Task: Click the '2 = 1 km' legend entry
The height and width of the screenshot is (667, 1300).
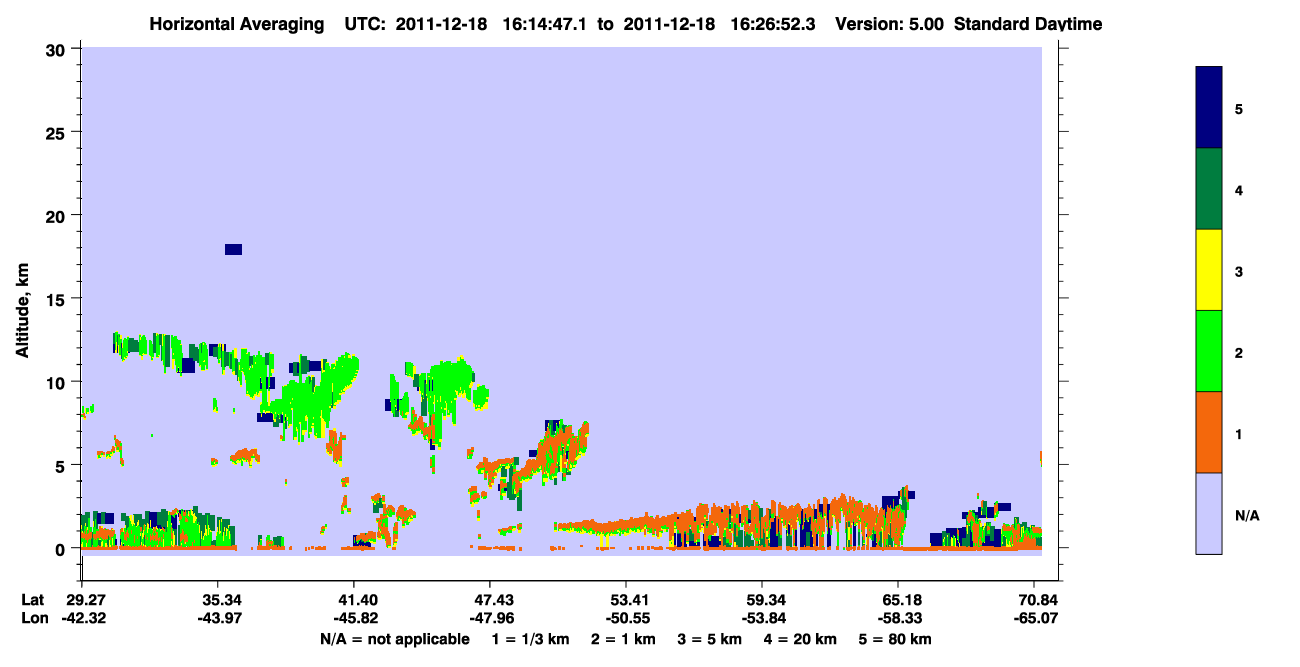Action: coord(625,639)
